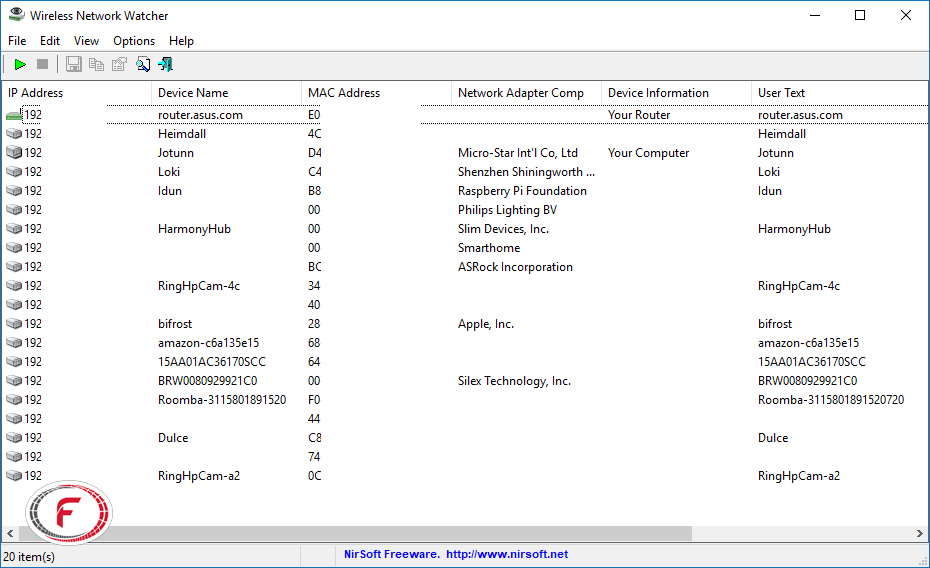This screenshot has height=568, width=930.
Task: Click the MAC address cell reading BC
Action: [314, 267]
